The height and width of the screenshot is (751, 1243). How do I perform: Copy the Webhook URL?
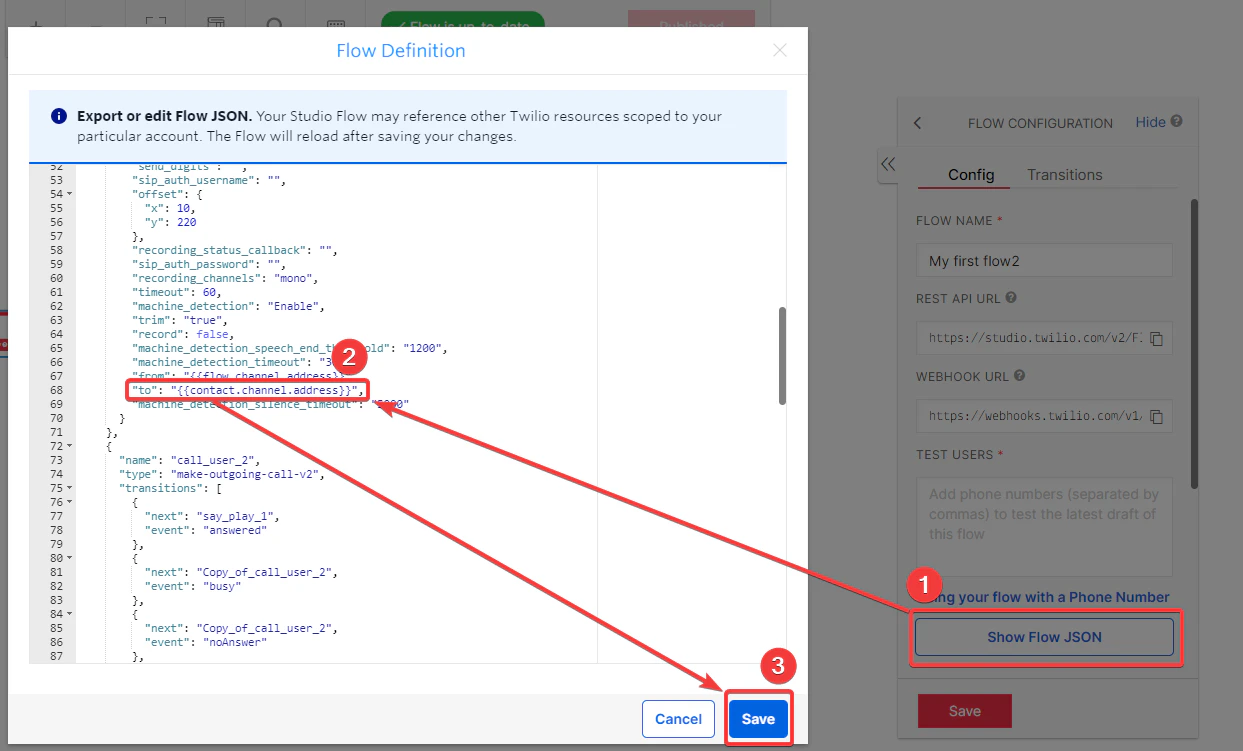[x=1157, y=417]
